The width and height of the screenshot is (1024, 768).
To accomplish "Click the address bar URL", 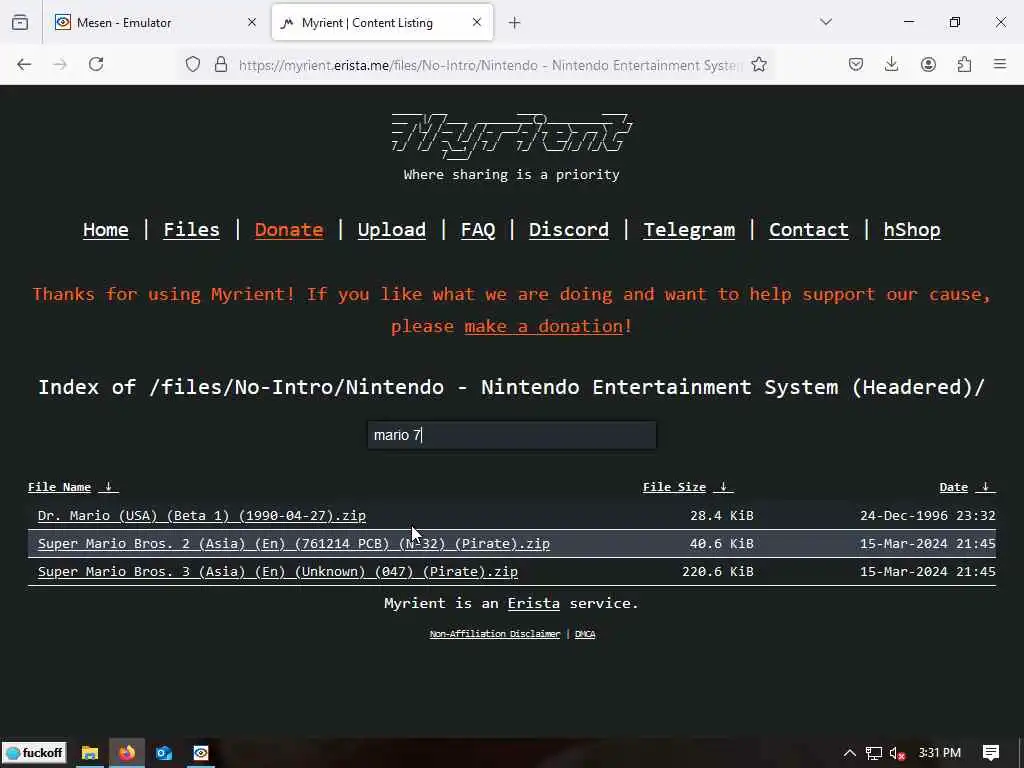I will [490, 65].
